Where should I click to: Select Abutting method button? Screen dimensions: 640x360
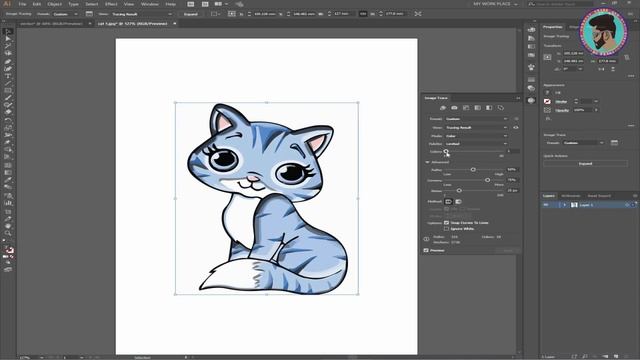(448, 201)
